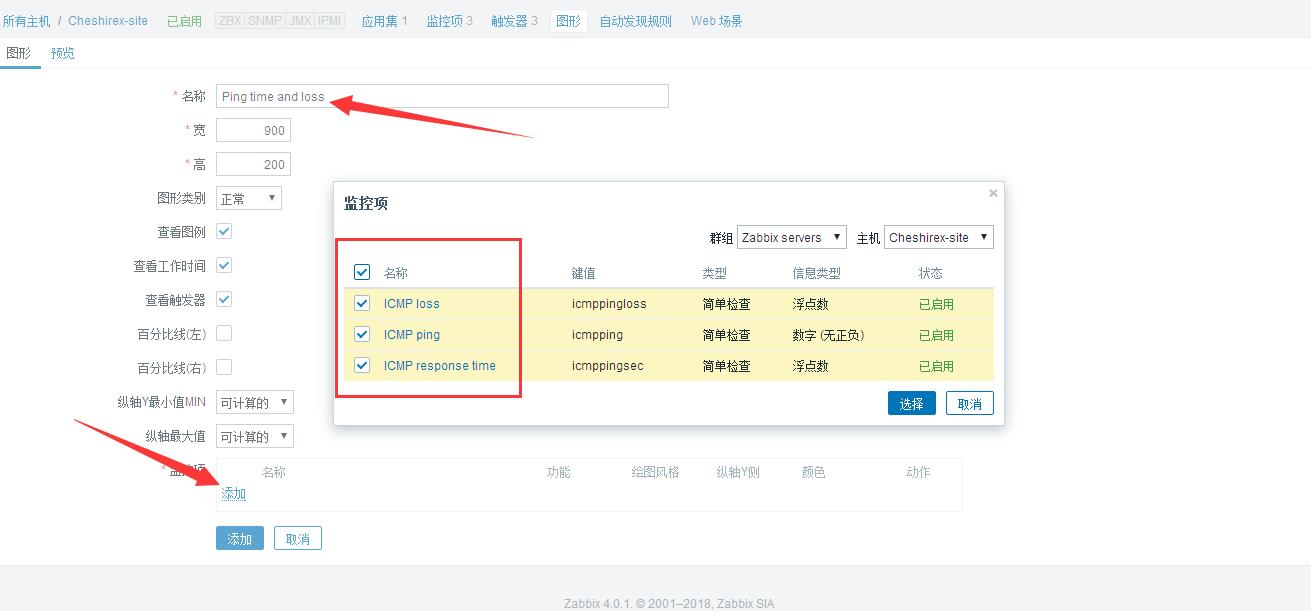The image size is (1311, 611).
Task: Click the icmppingsec key value
Action: (608, 365)
